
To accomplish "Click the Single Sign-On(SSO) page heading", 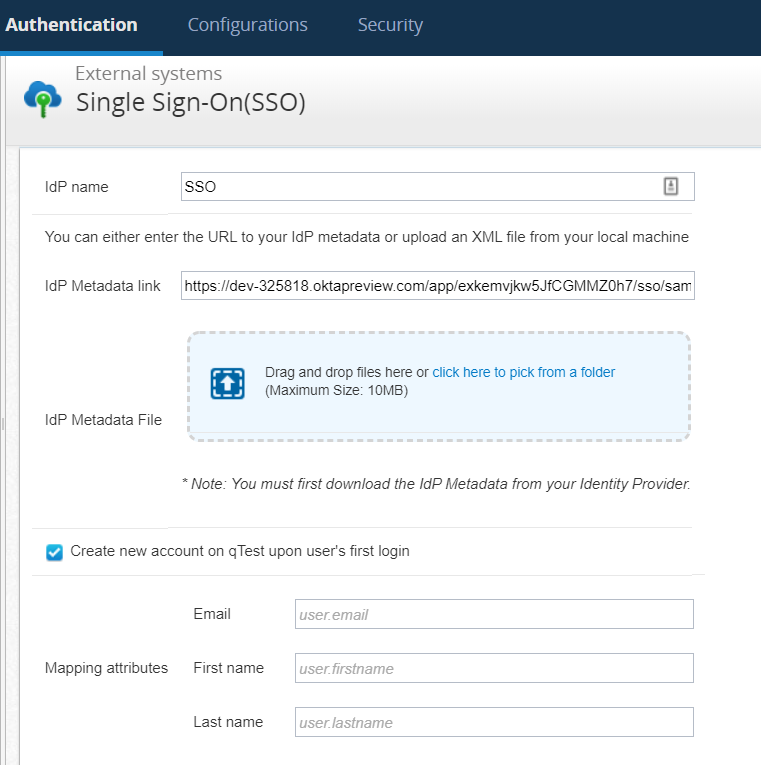I will pyautogui.click(x=190, y=102).
